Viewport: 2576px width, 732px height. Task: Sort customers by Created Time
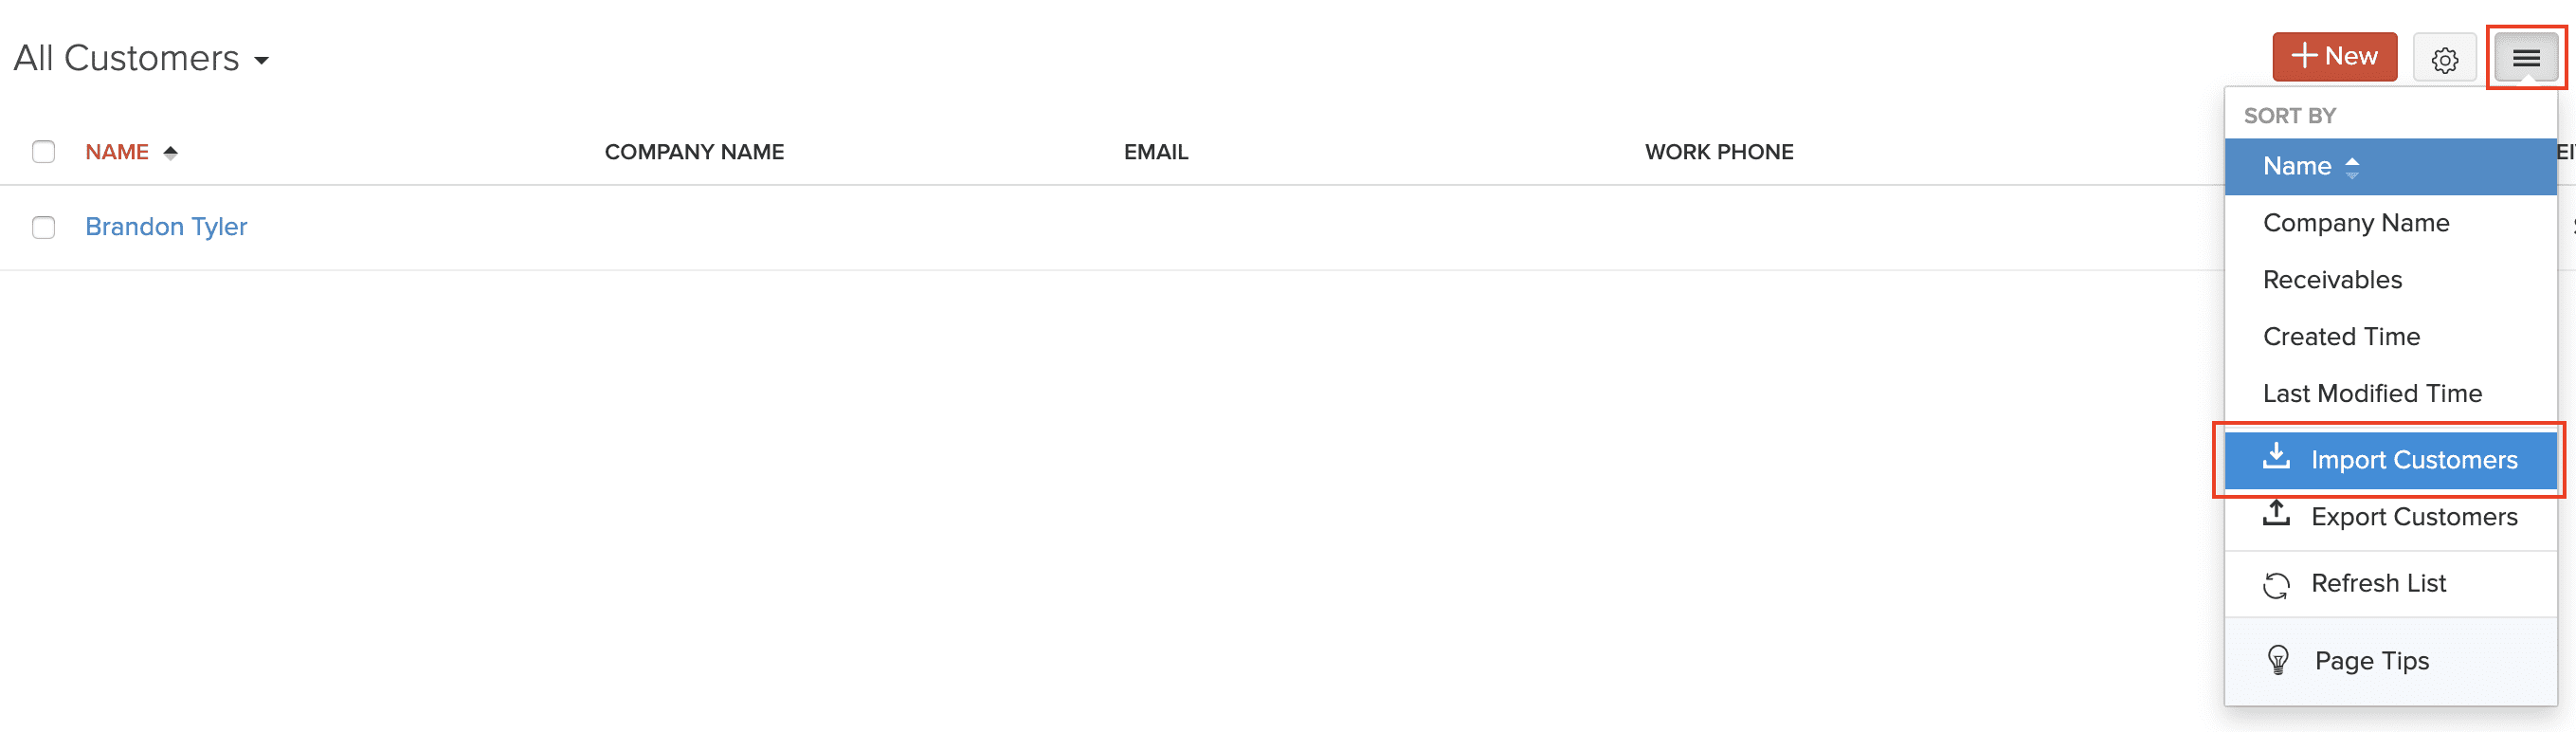pyautogui.click(x=2340, y=337)
